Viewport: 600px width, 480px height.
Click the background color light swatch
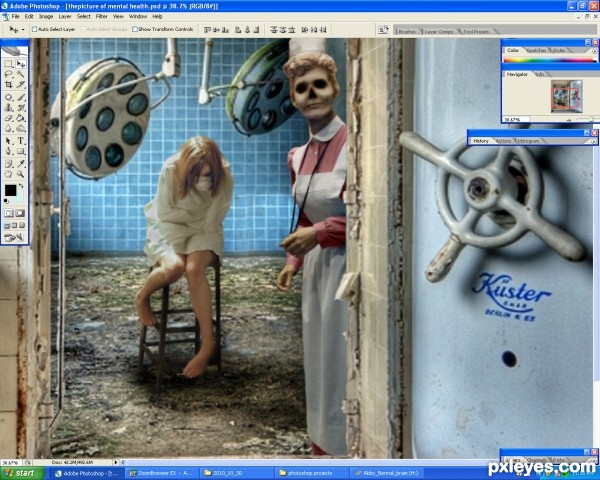(19, 198)
